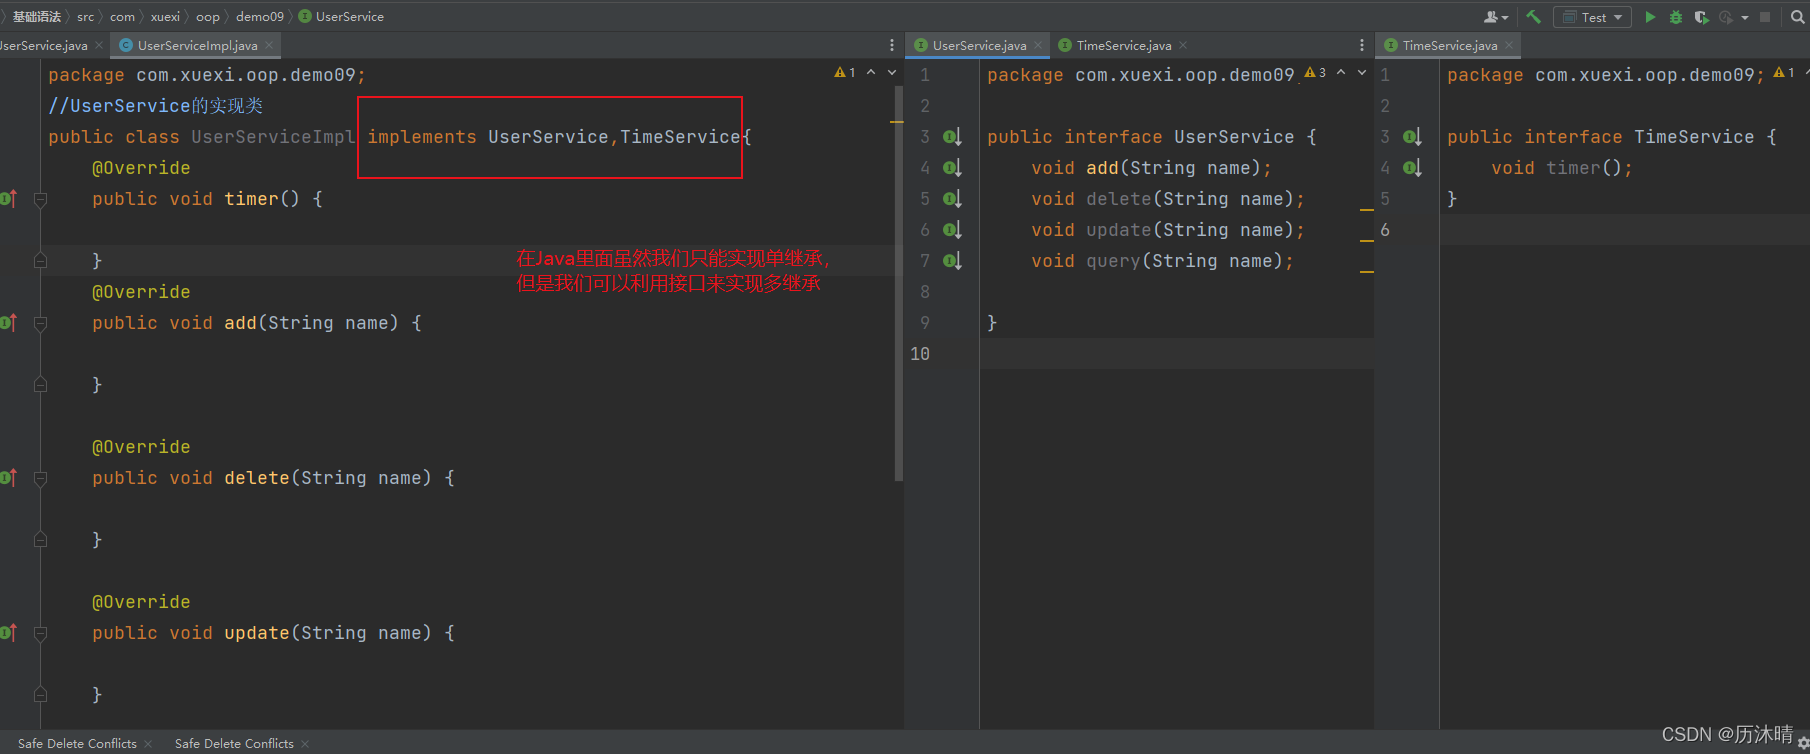Open second Safe Delete Conflicts tab
Image resolution: width=1810 pixels, height=754 pixels.
(234, 743)
